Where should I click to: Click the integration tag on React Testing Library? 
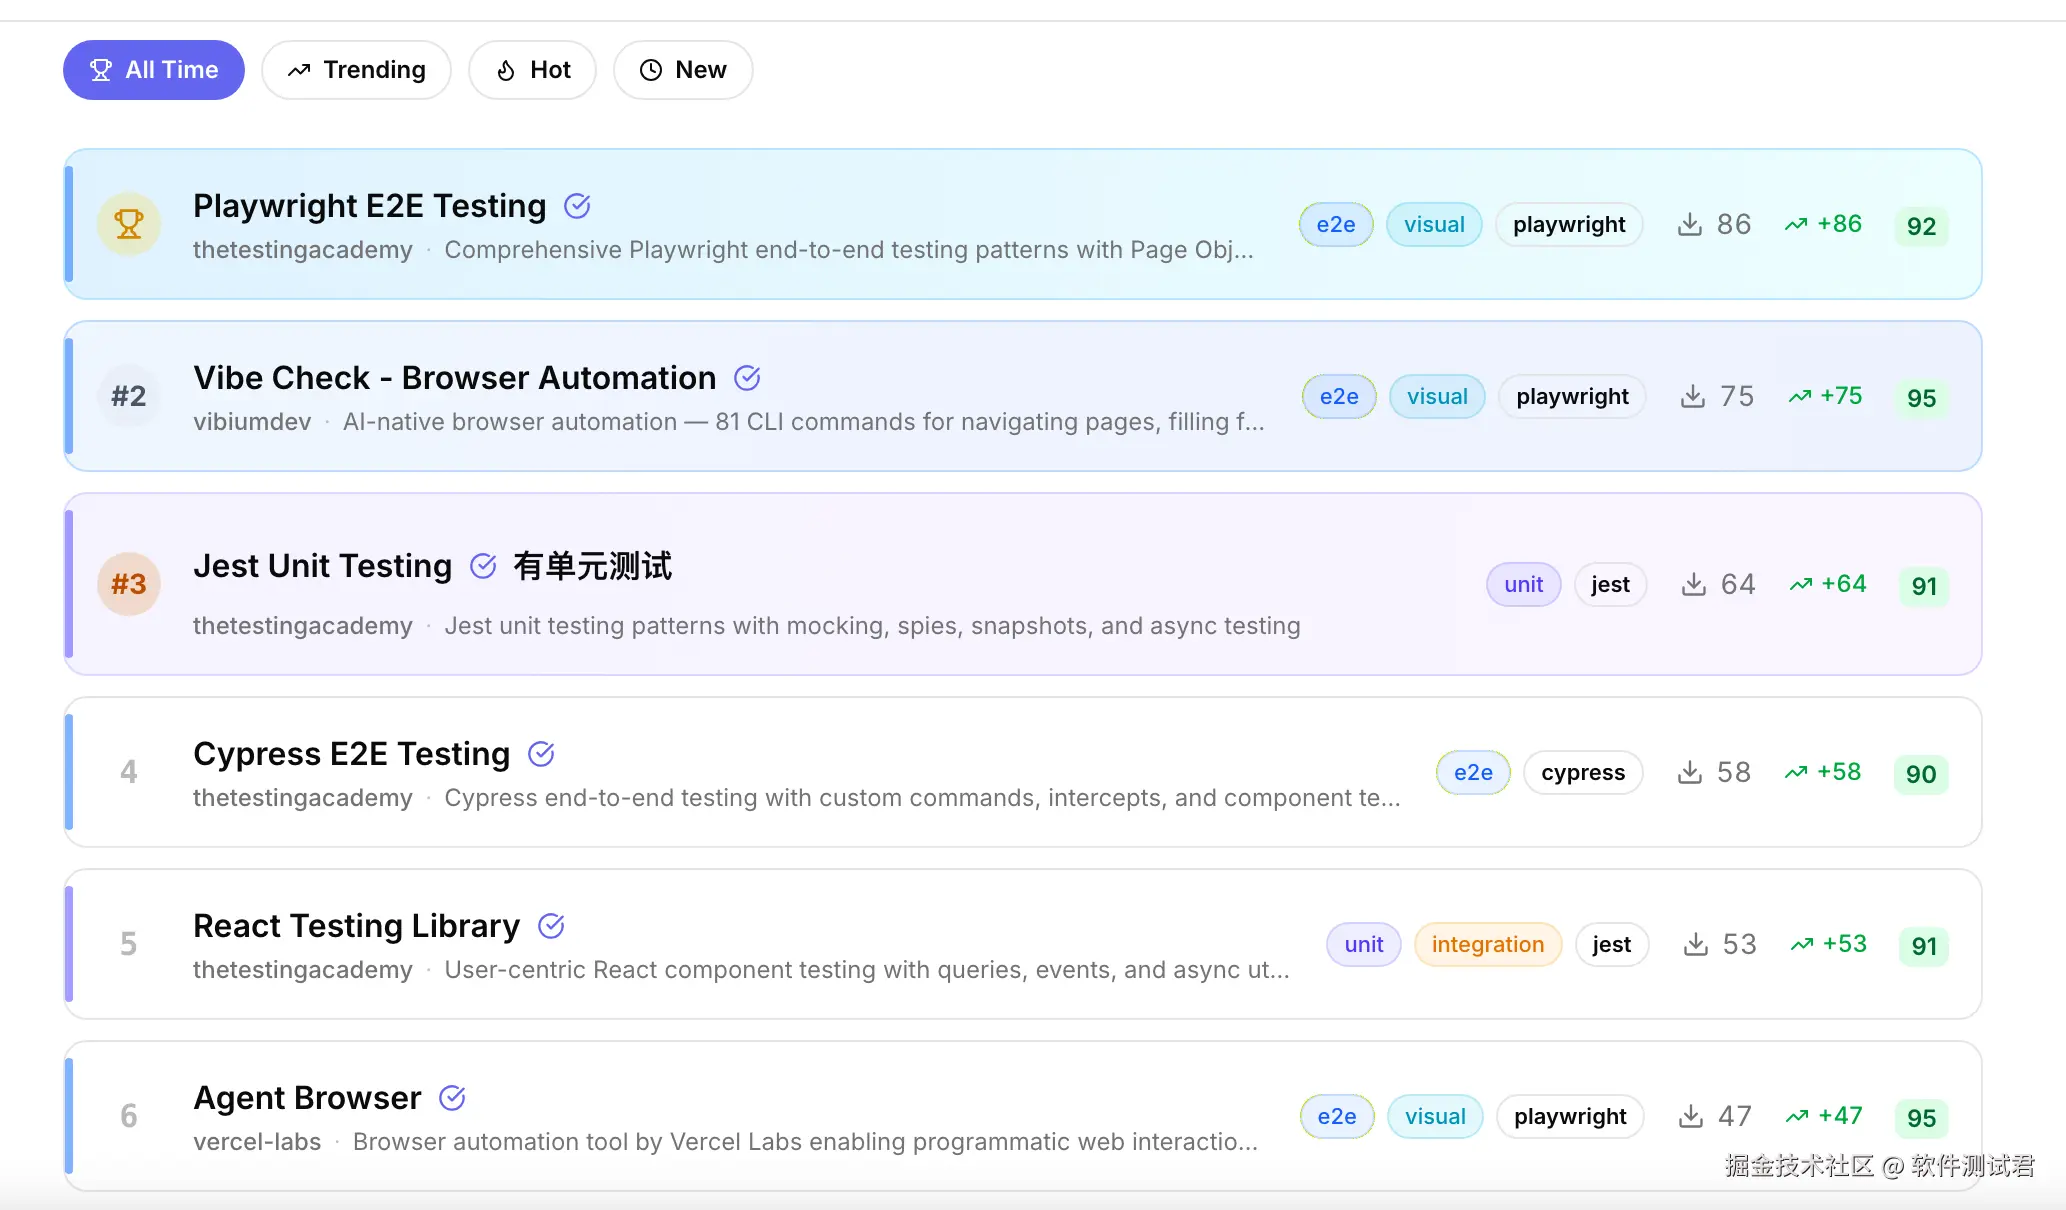(x=1487, y=944)
